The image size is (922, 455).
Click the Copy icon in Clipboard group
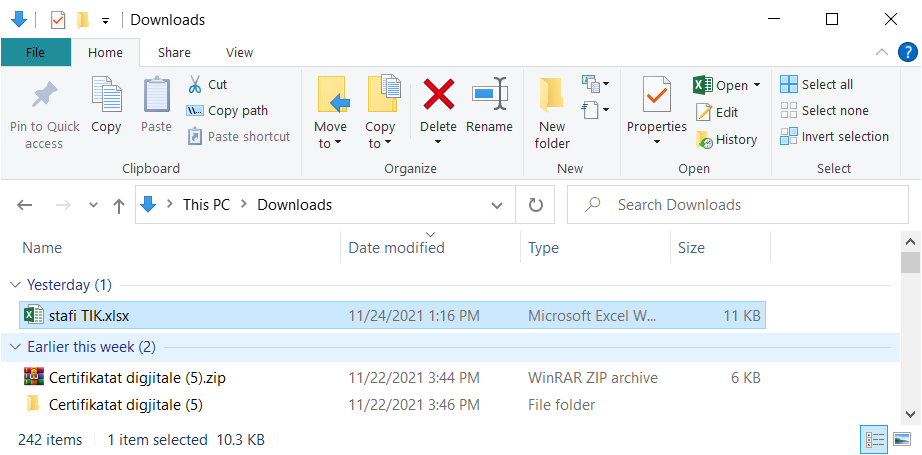pos(106,94)
